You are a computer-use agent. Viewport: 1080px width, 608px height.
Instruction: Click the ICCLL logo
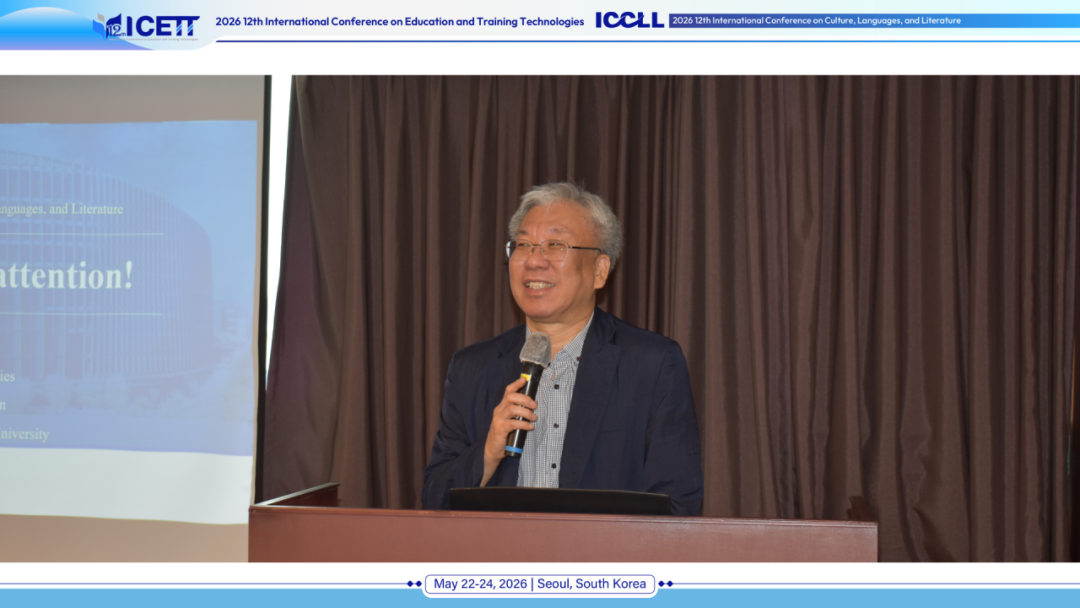click(630, 21)
